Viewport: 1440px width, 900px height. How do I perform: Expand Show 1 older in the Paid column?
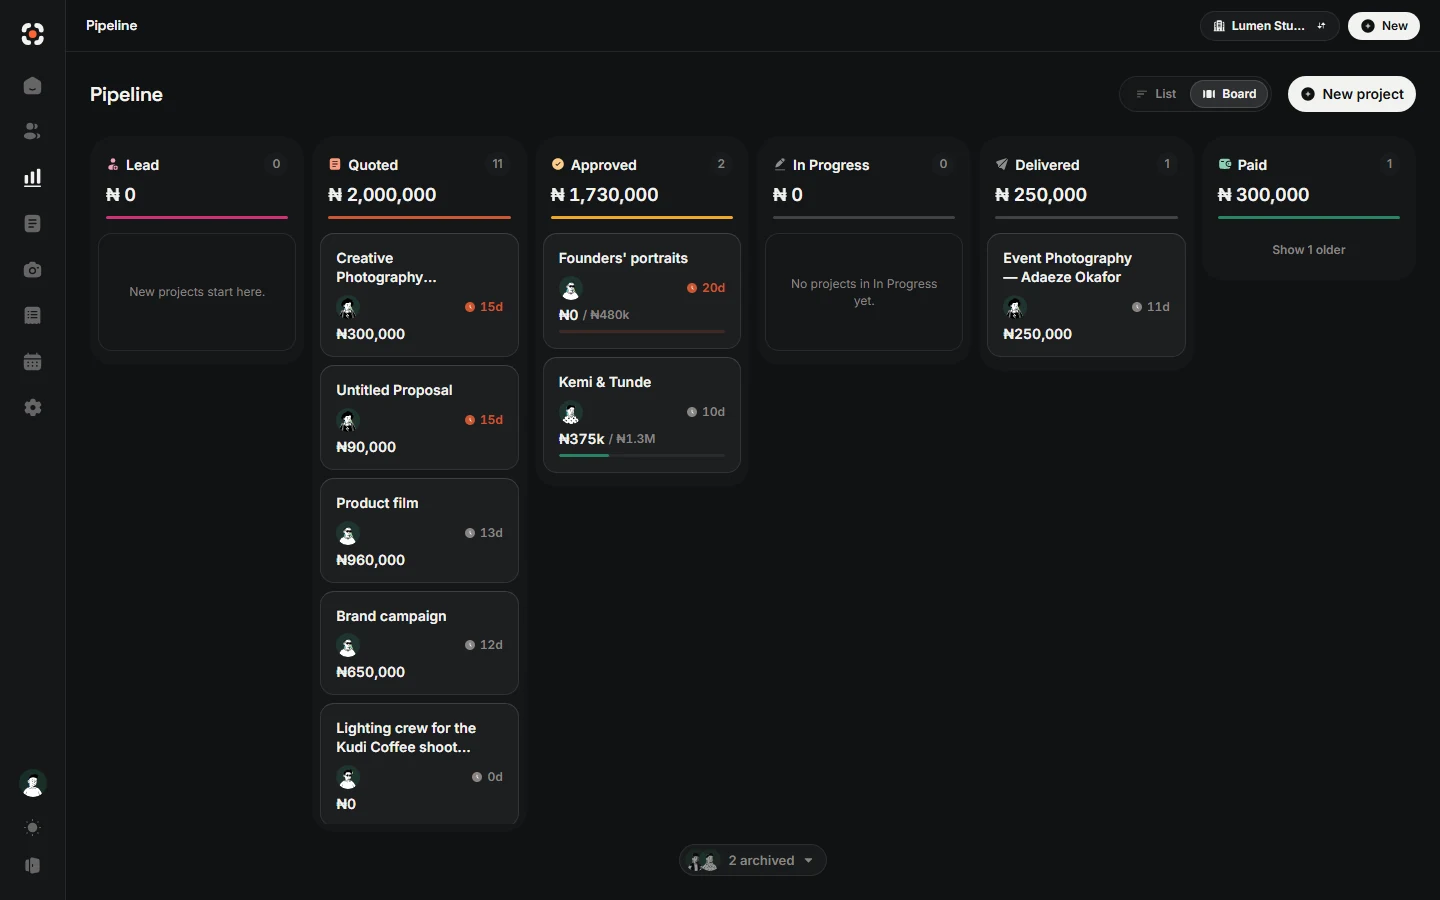coord(1308,250)
